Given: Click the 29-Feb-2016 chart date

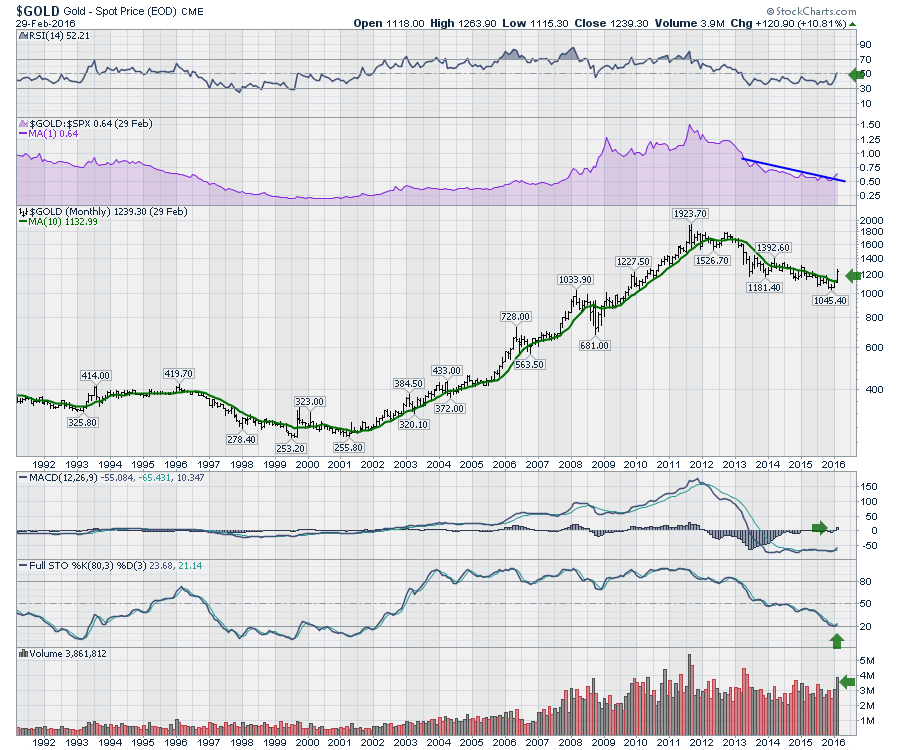Looking at the screenshot, I should pos(45,24).
